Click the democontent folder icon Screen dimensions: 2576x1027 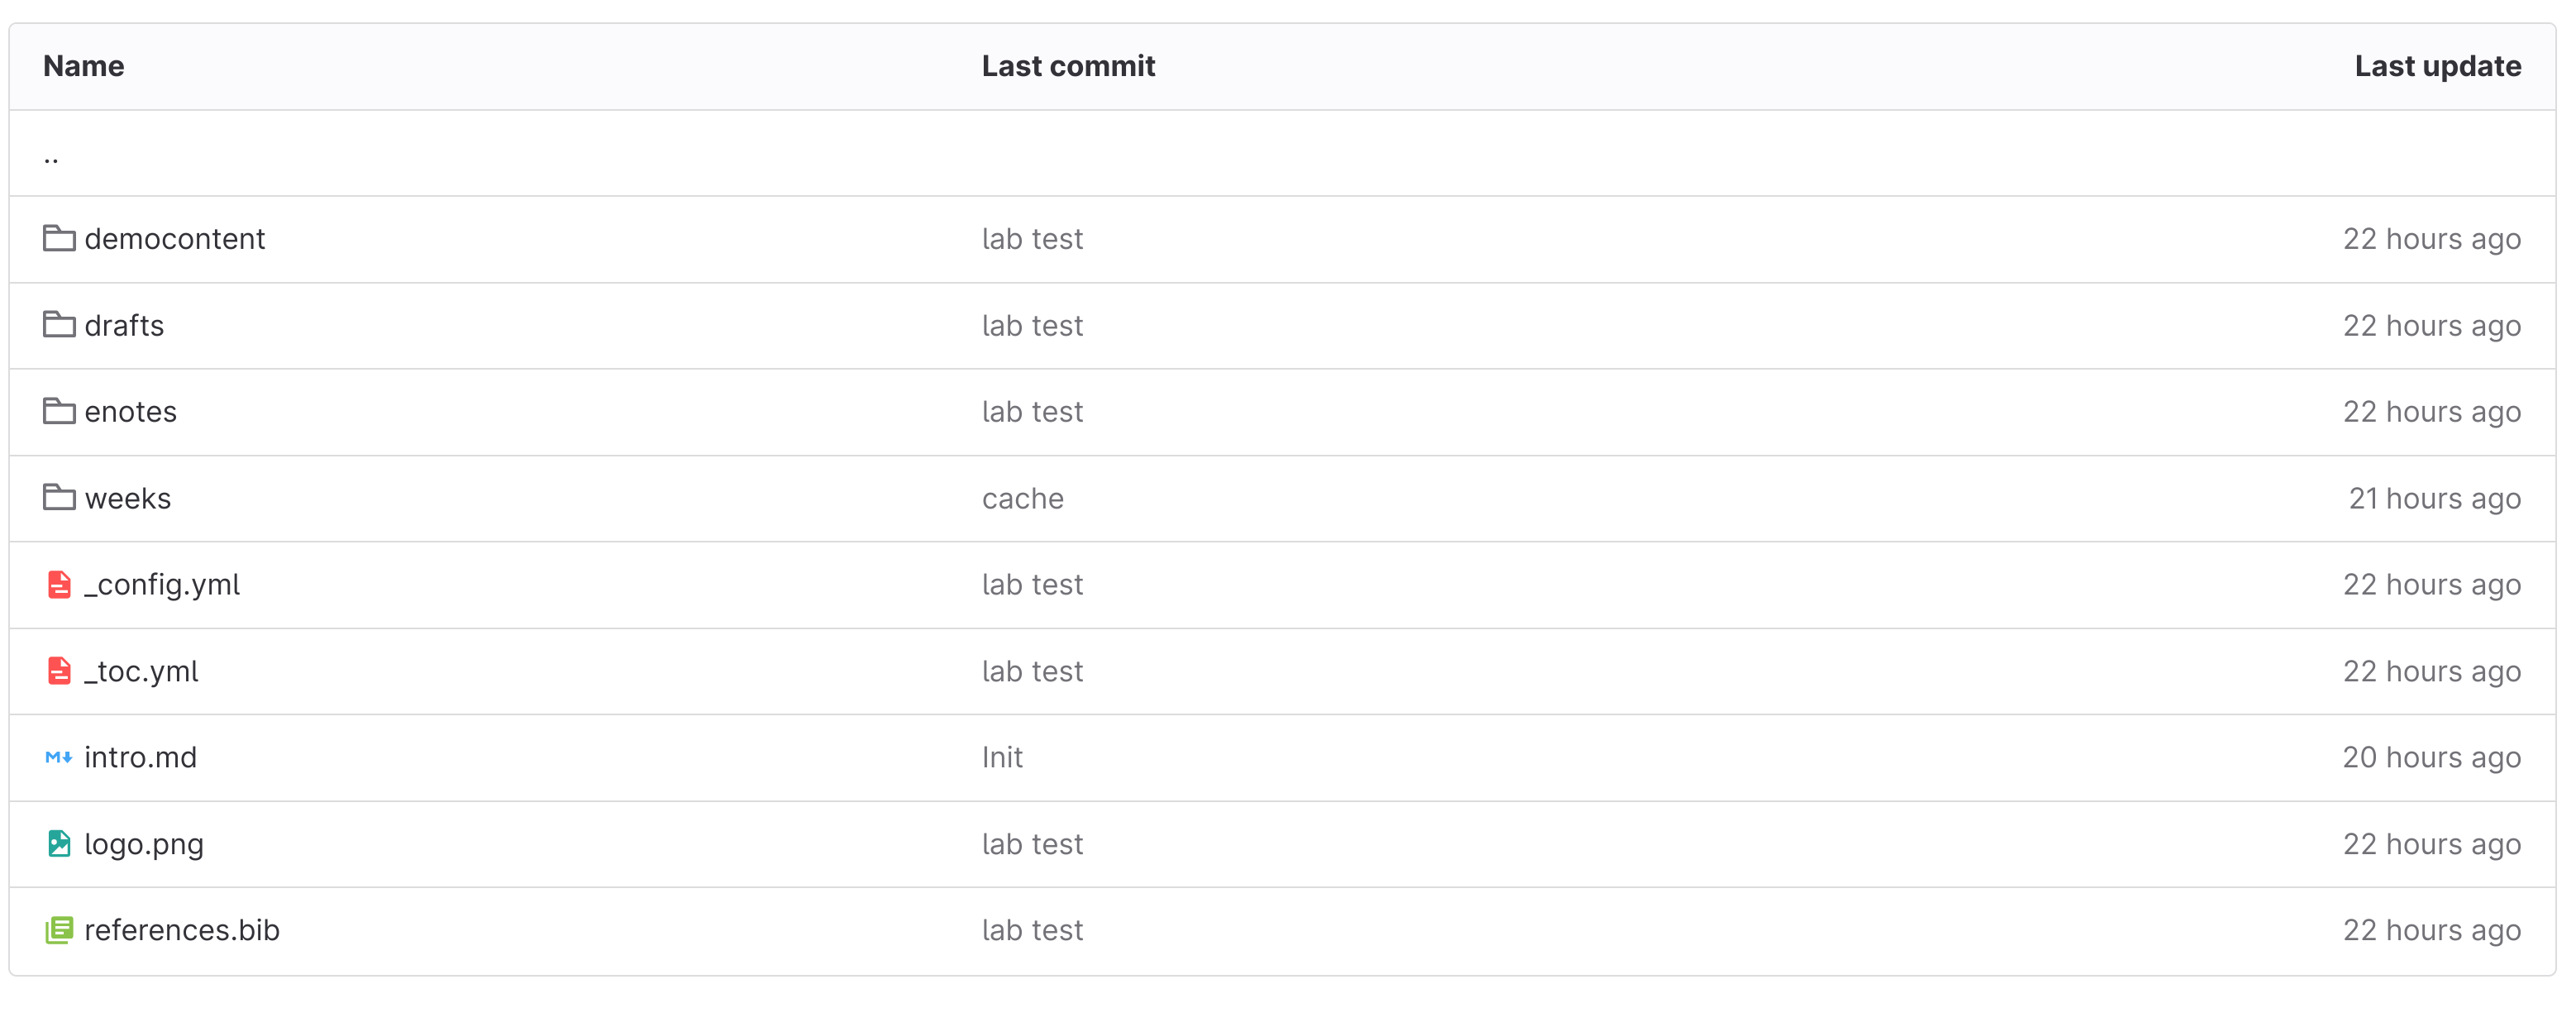click(x=59, y=238)
